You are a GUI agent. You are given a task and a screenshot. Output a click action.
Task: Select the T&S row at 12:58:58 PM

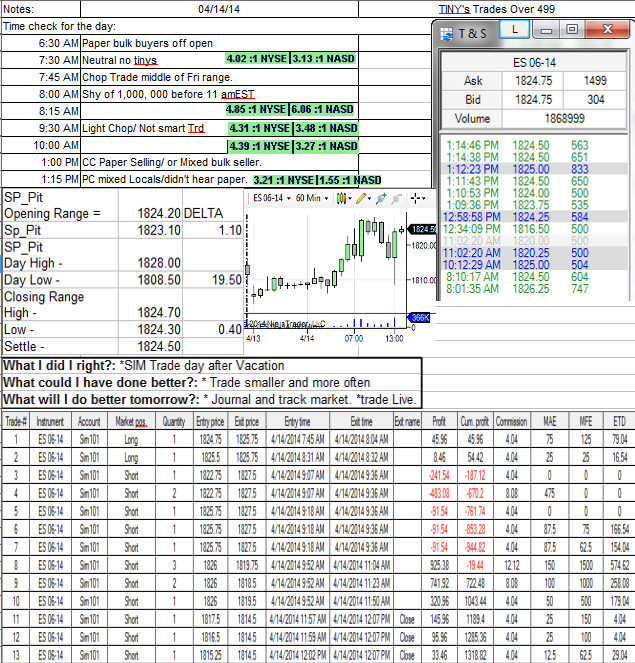534,217
